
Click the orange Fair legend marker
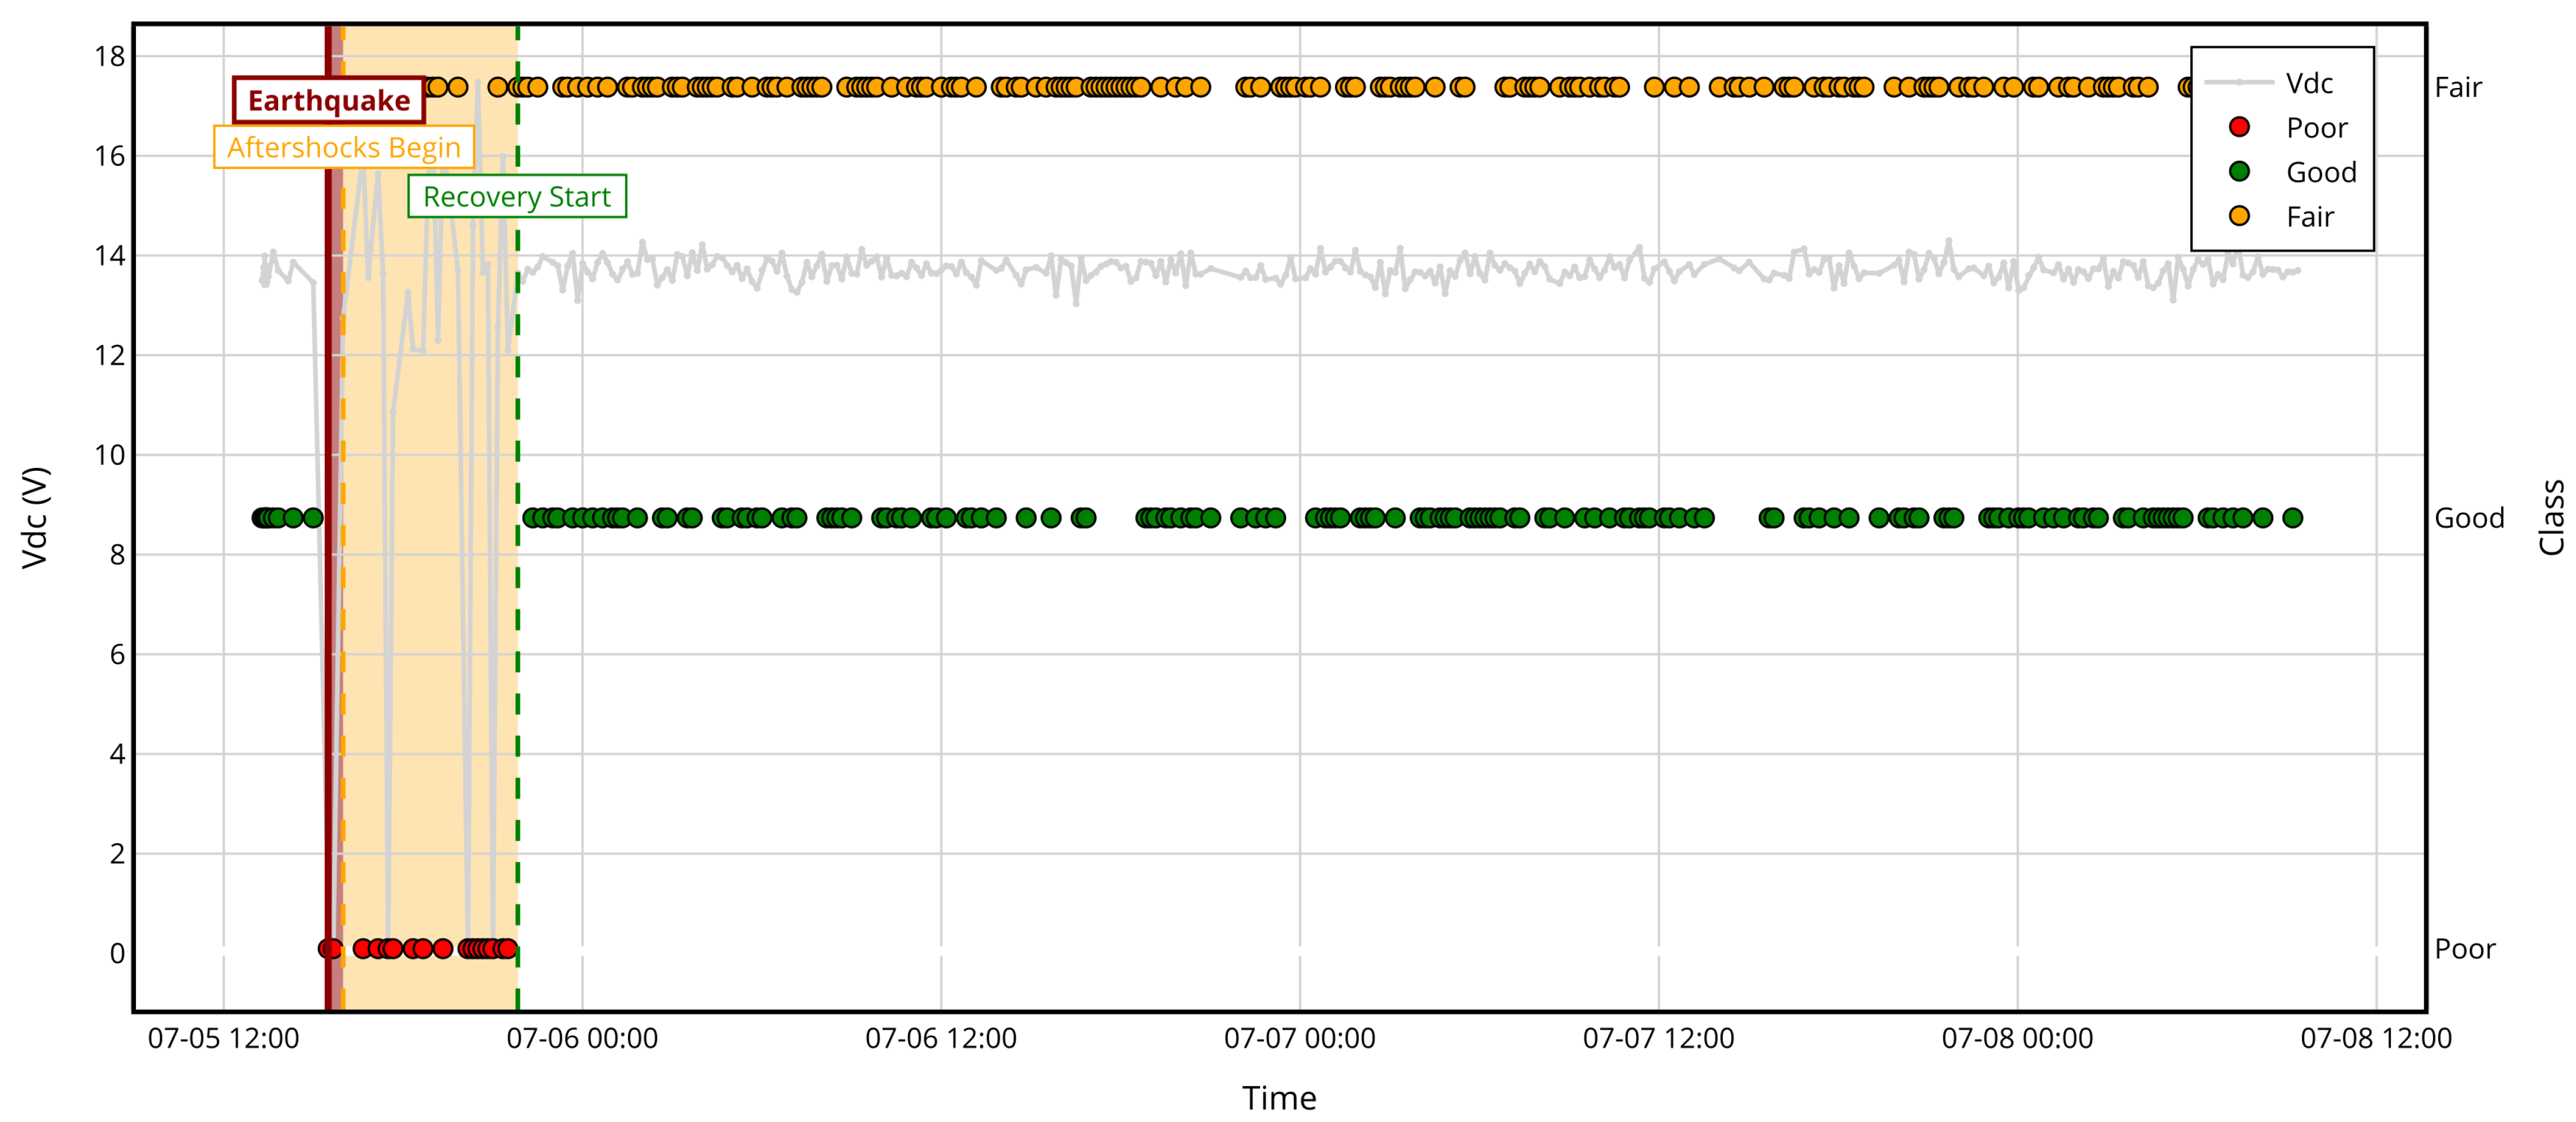pos(2239,216)
